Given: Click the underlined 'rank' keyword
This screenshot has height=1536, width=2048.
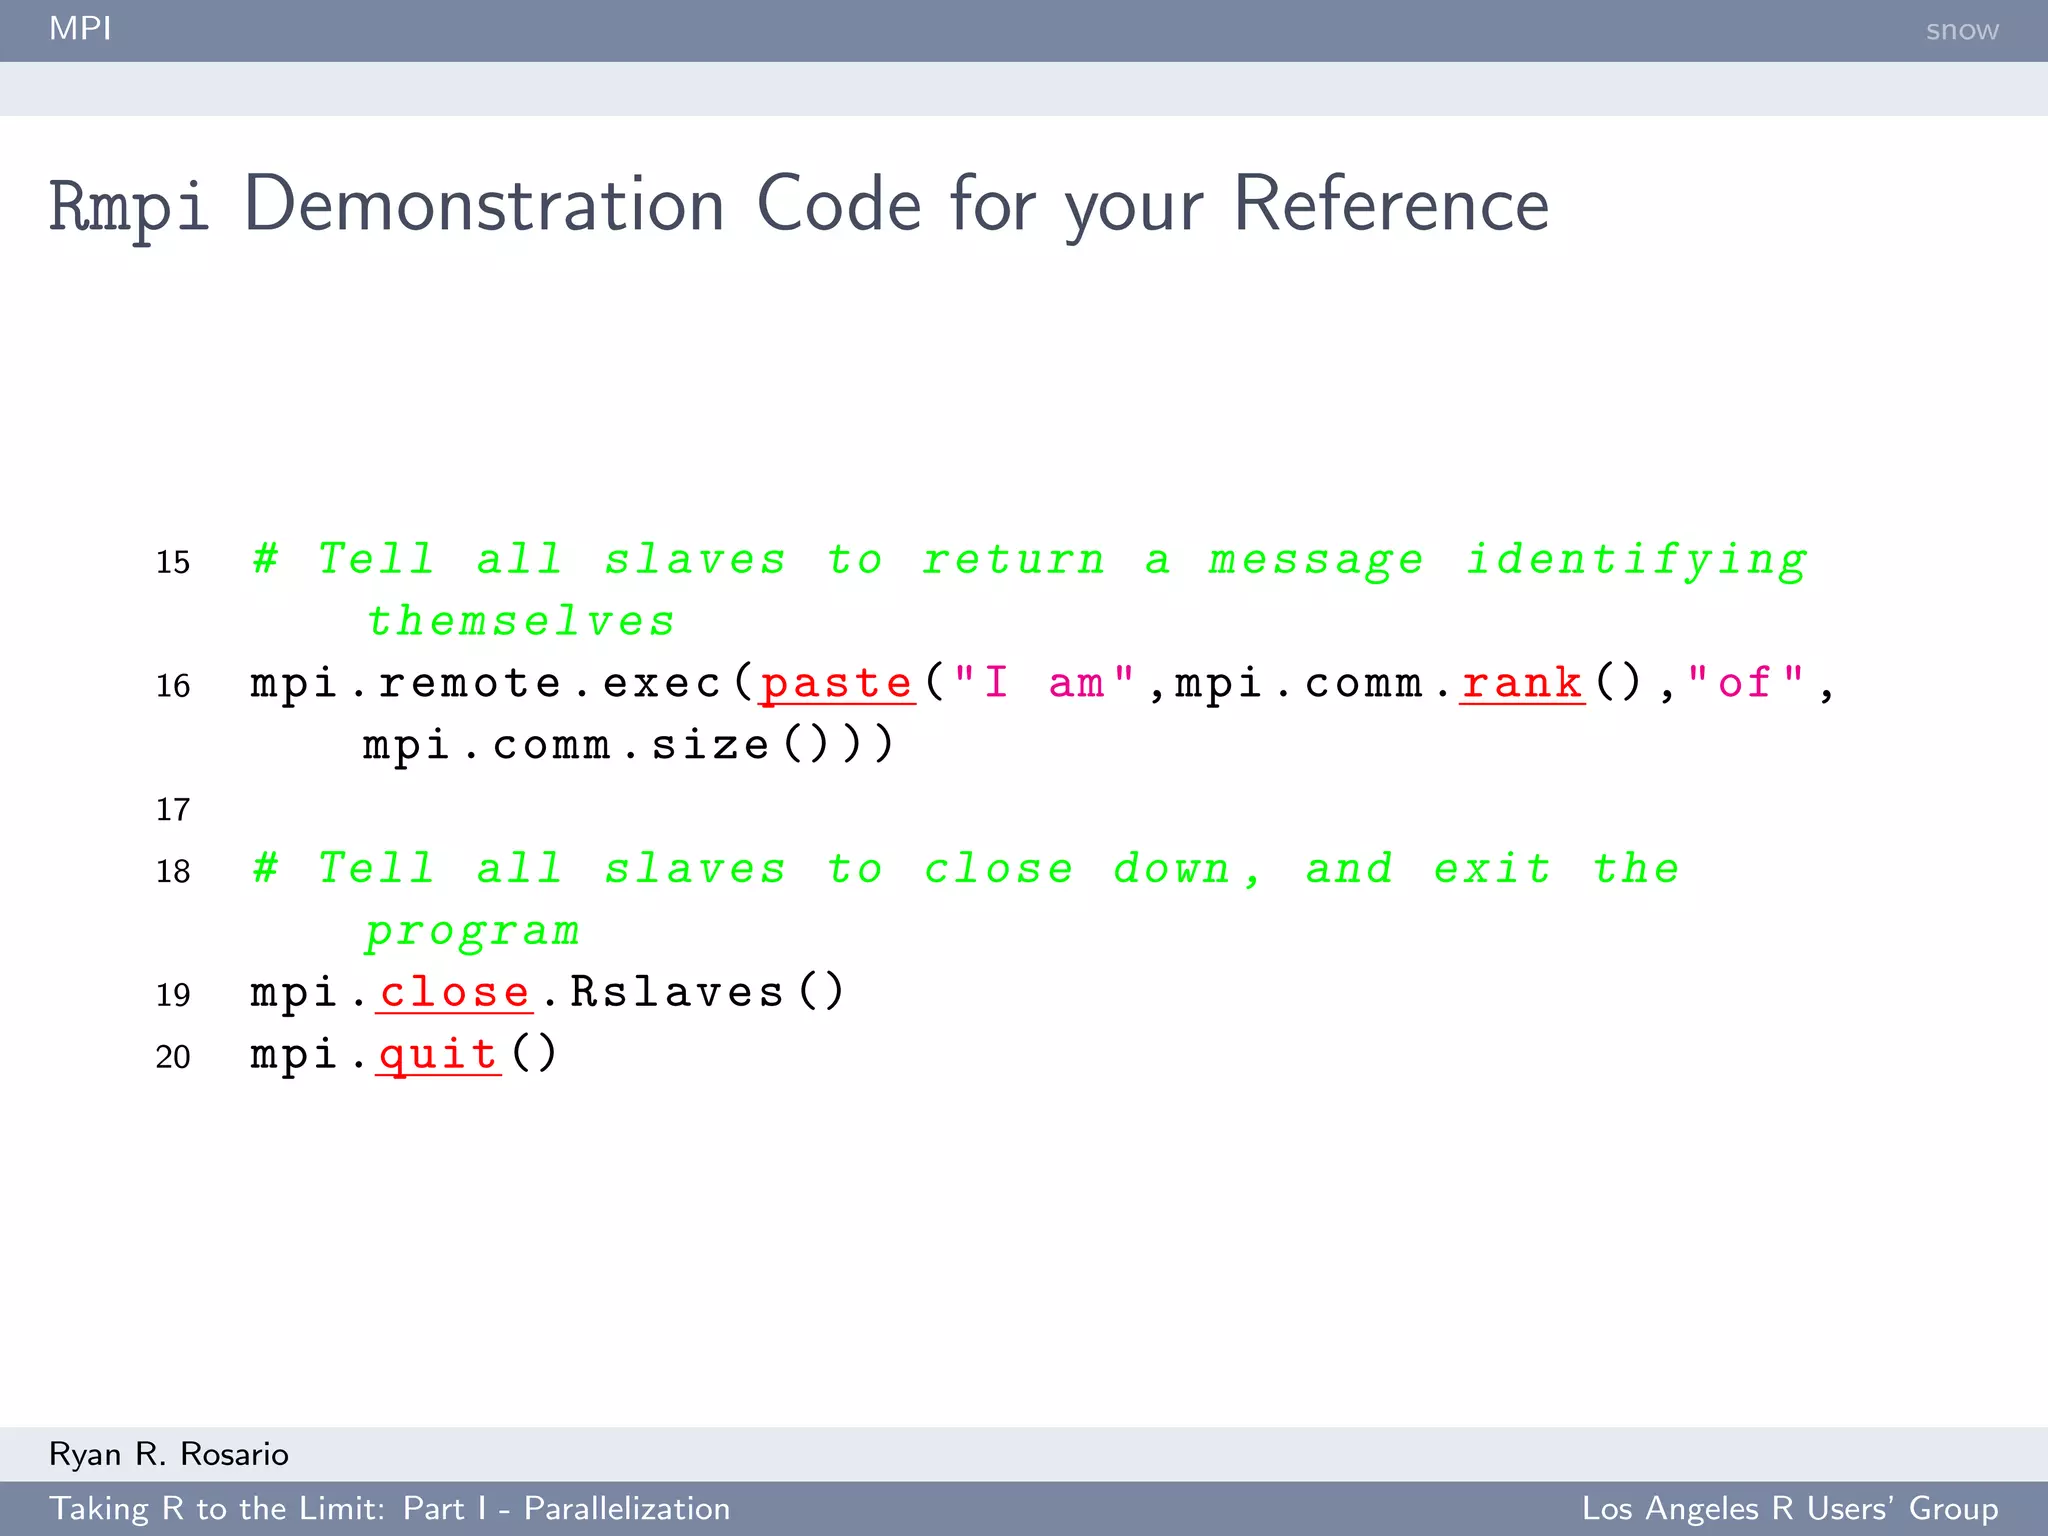Looking at the screenshot, I should coord(1522,684).
